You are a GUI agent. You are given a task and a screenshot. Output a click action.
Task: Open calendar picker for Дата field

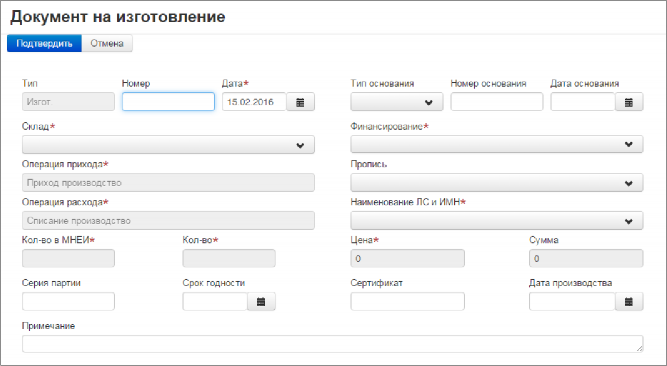300,102
